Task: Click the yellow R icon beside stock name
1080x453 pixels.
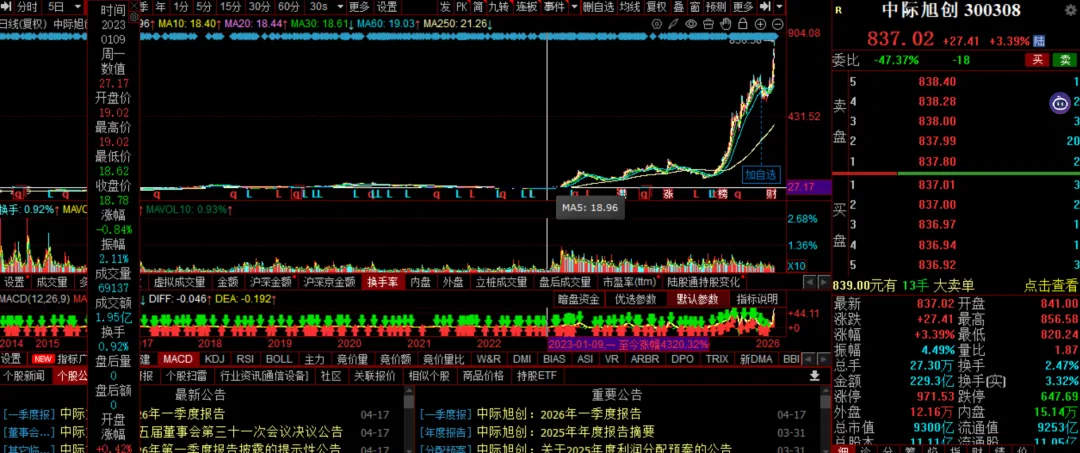Action: pyautogui.click(x=838, y=10)
